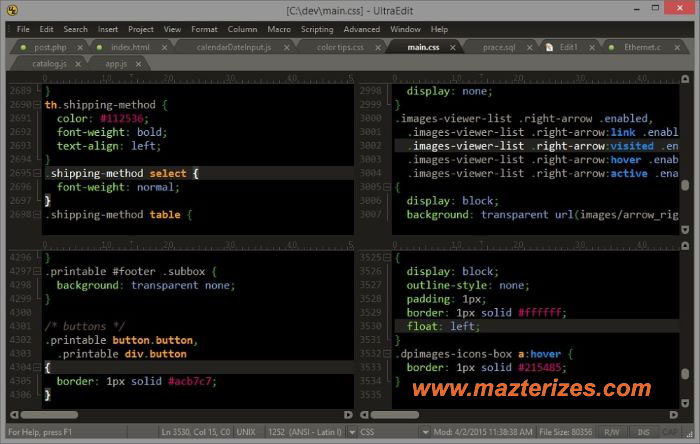Image resolution: width=700 pixels, height=444 pixels.
Task: Collapse the code fold at line 4304
Action: 37,367
